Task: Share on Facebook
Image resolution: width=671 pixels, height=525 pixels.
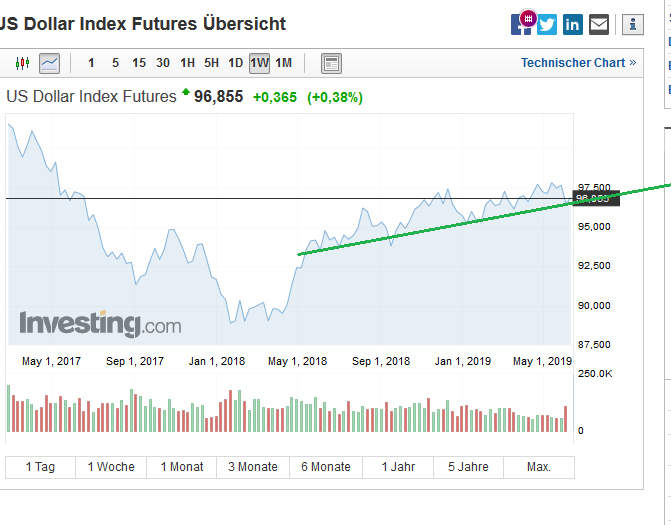Action: (521, 25)
